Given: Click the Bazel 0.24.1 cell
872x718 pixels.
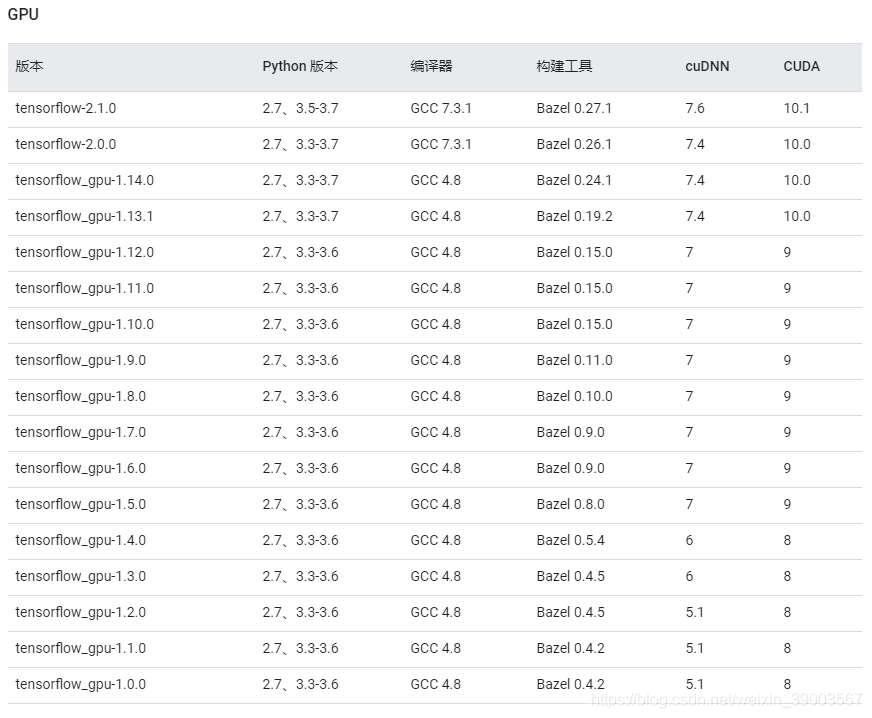Looking at the screenshot, I should (574, 180).
